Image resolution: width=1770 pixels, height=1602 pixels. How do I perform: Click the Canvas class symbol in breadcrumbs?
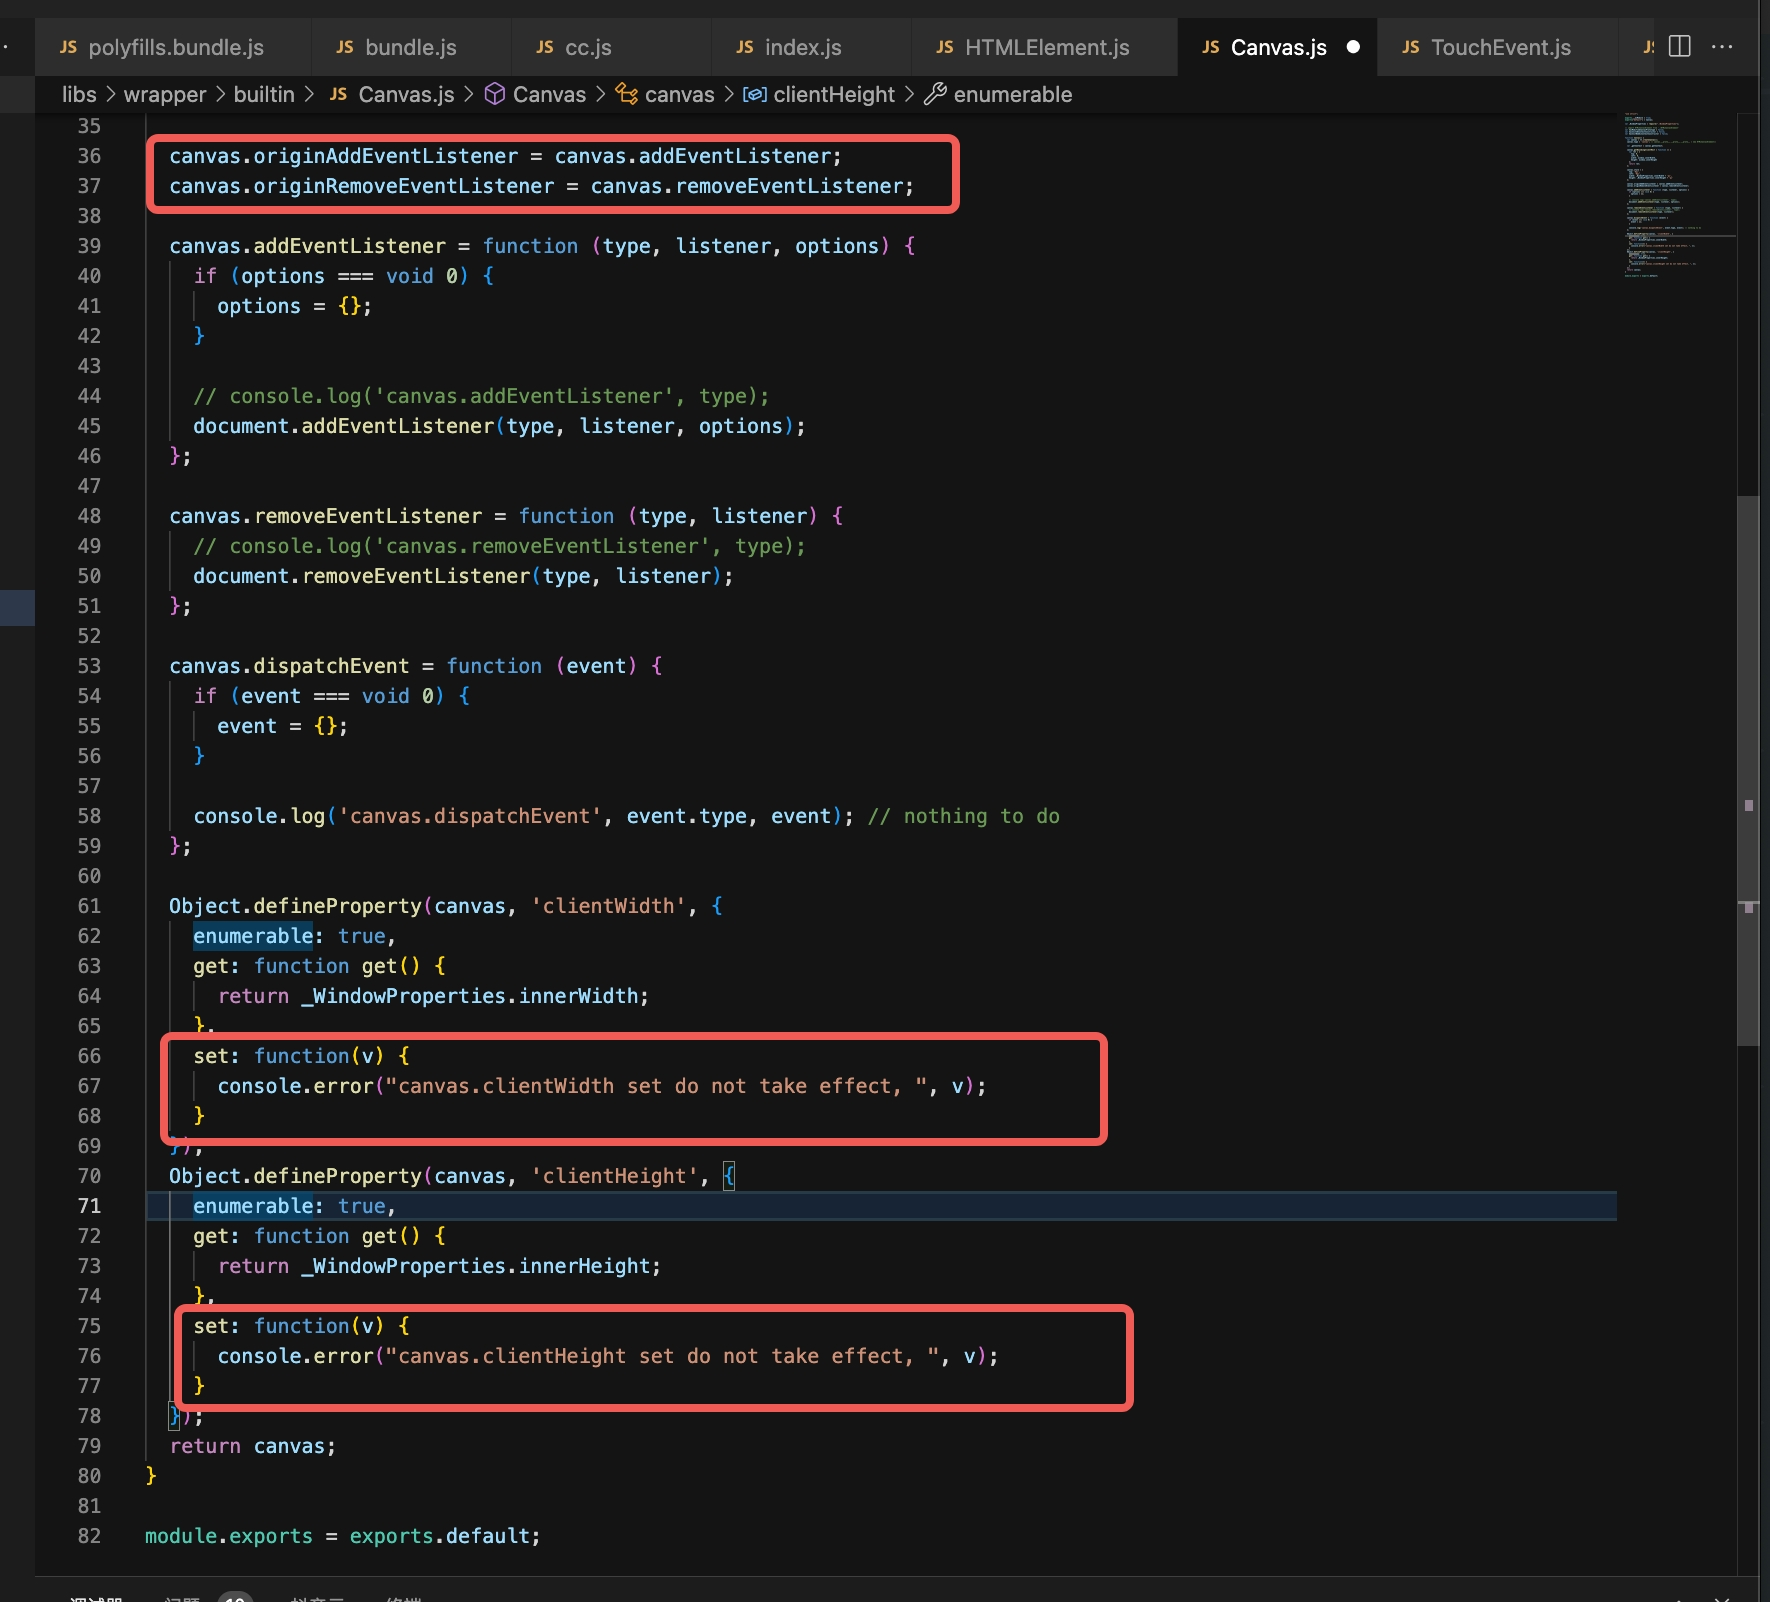pos(548,95)
